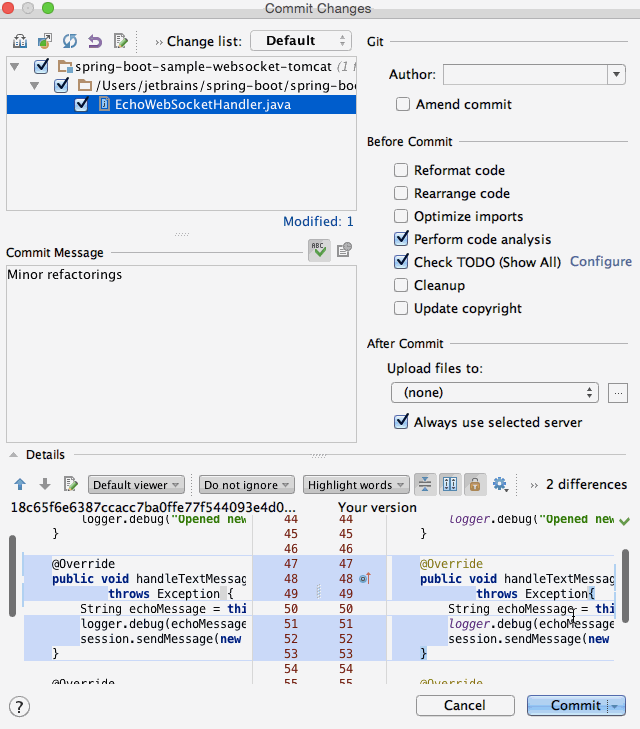Click the green checkmark inspection indicator
The width and height of the screenshot is (640, 729).
coord(625,521)
